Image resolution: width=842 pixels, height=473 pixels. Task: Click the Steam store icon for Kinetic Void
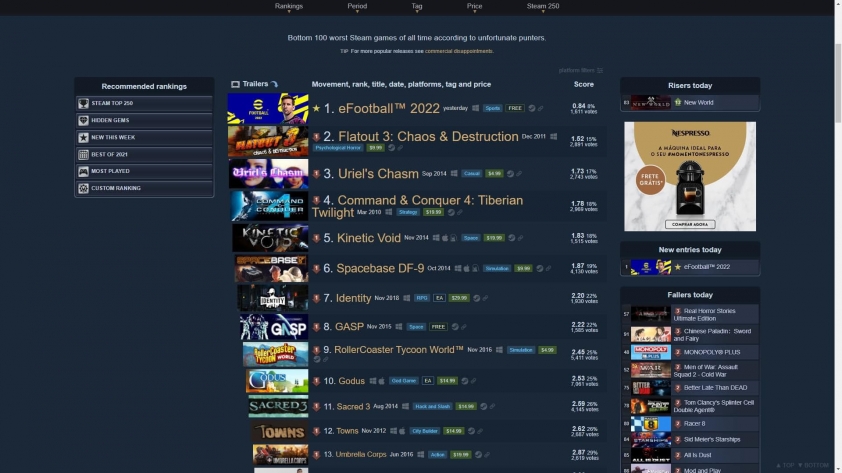point(512,238)
